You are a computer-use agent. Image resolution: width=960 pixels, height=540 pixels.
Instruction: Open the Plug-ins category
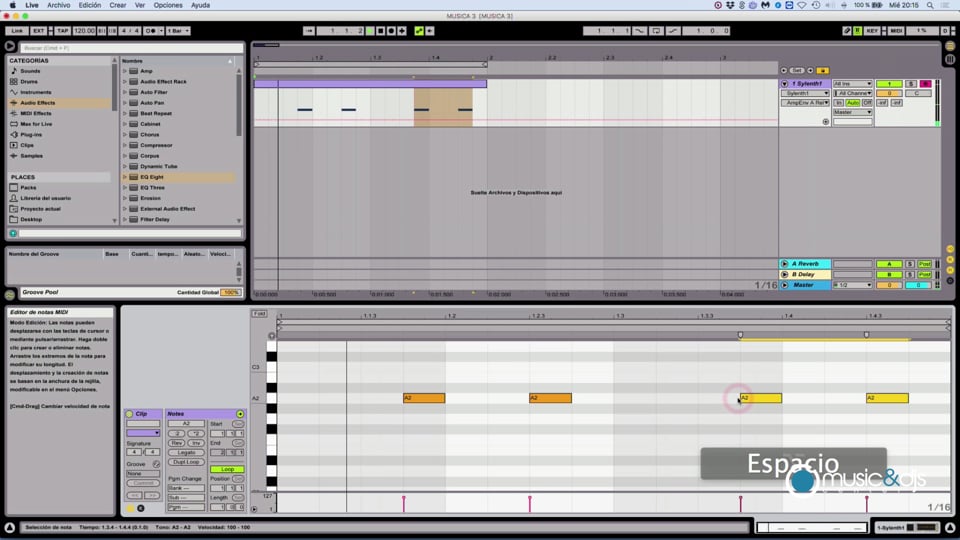31,134
